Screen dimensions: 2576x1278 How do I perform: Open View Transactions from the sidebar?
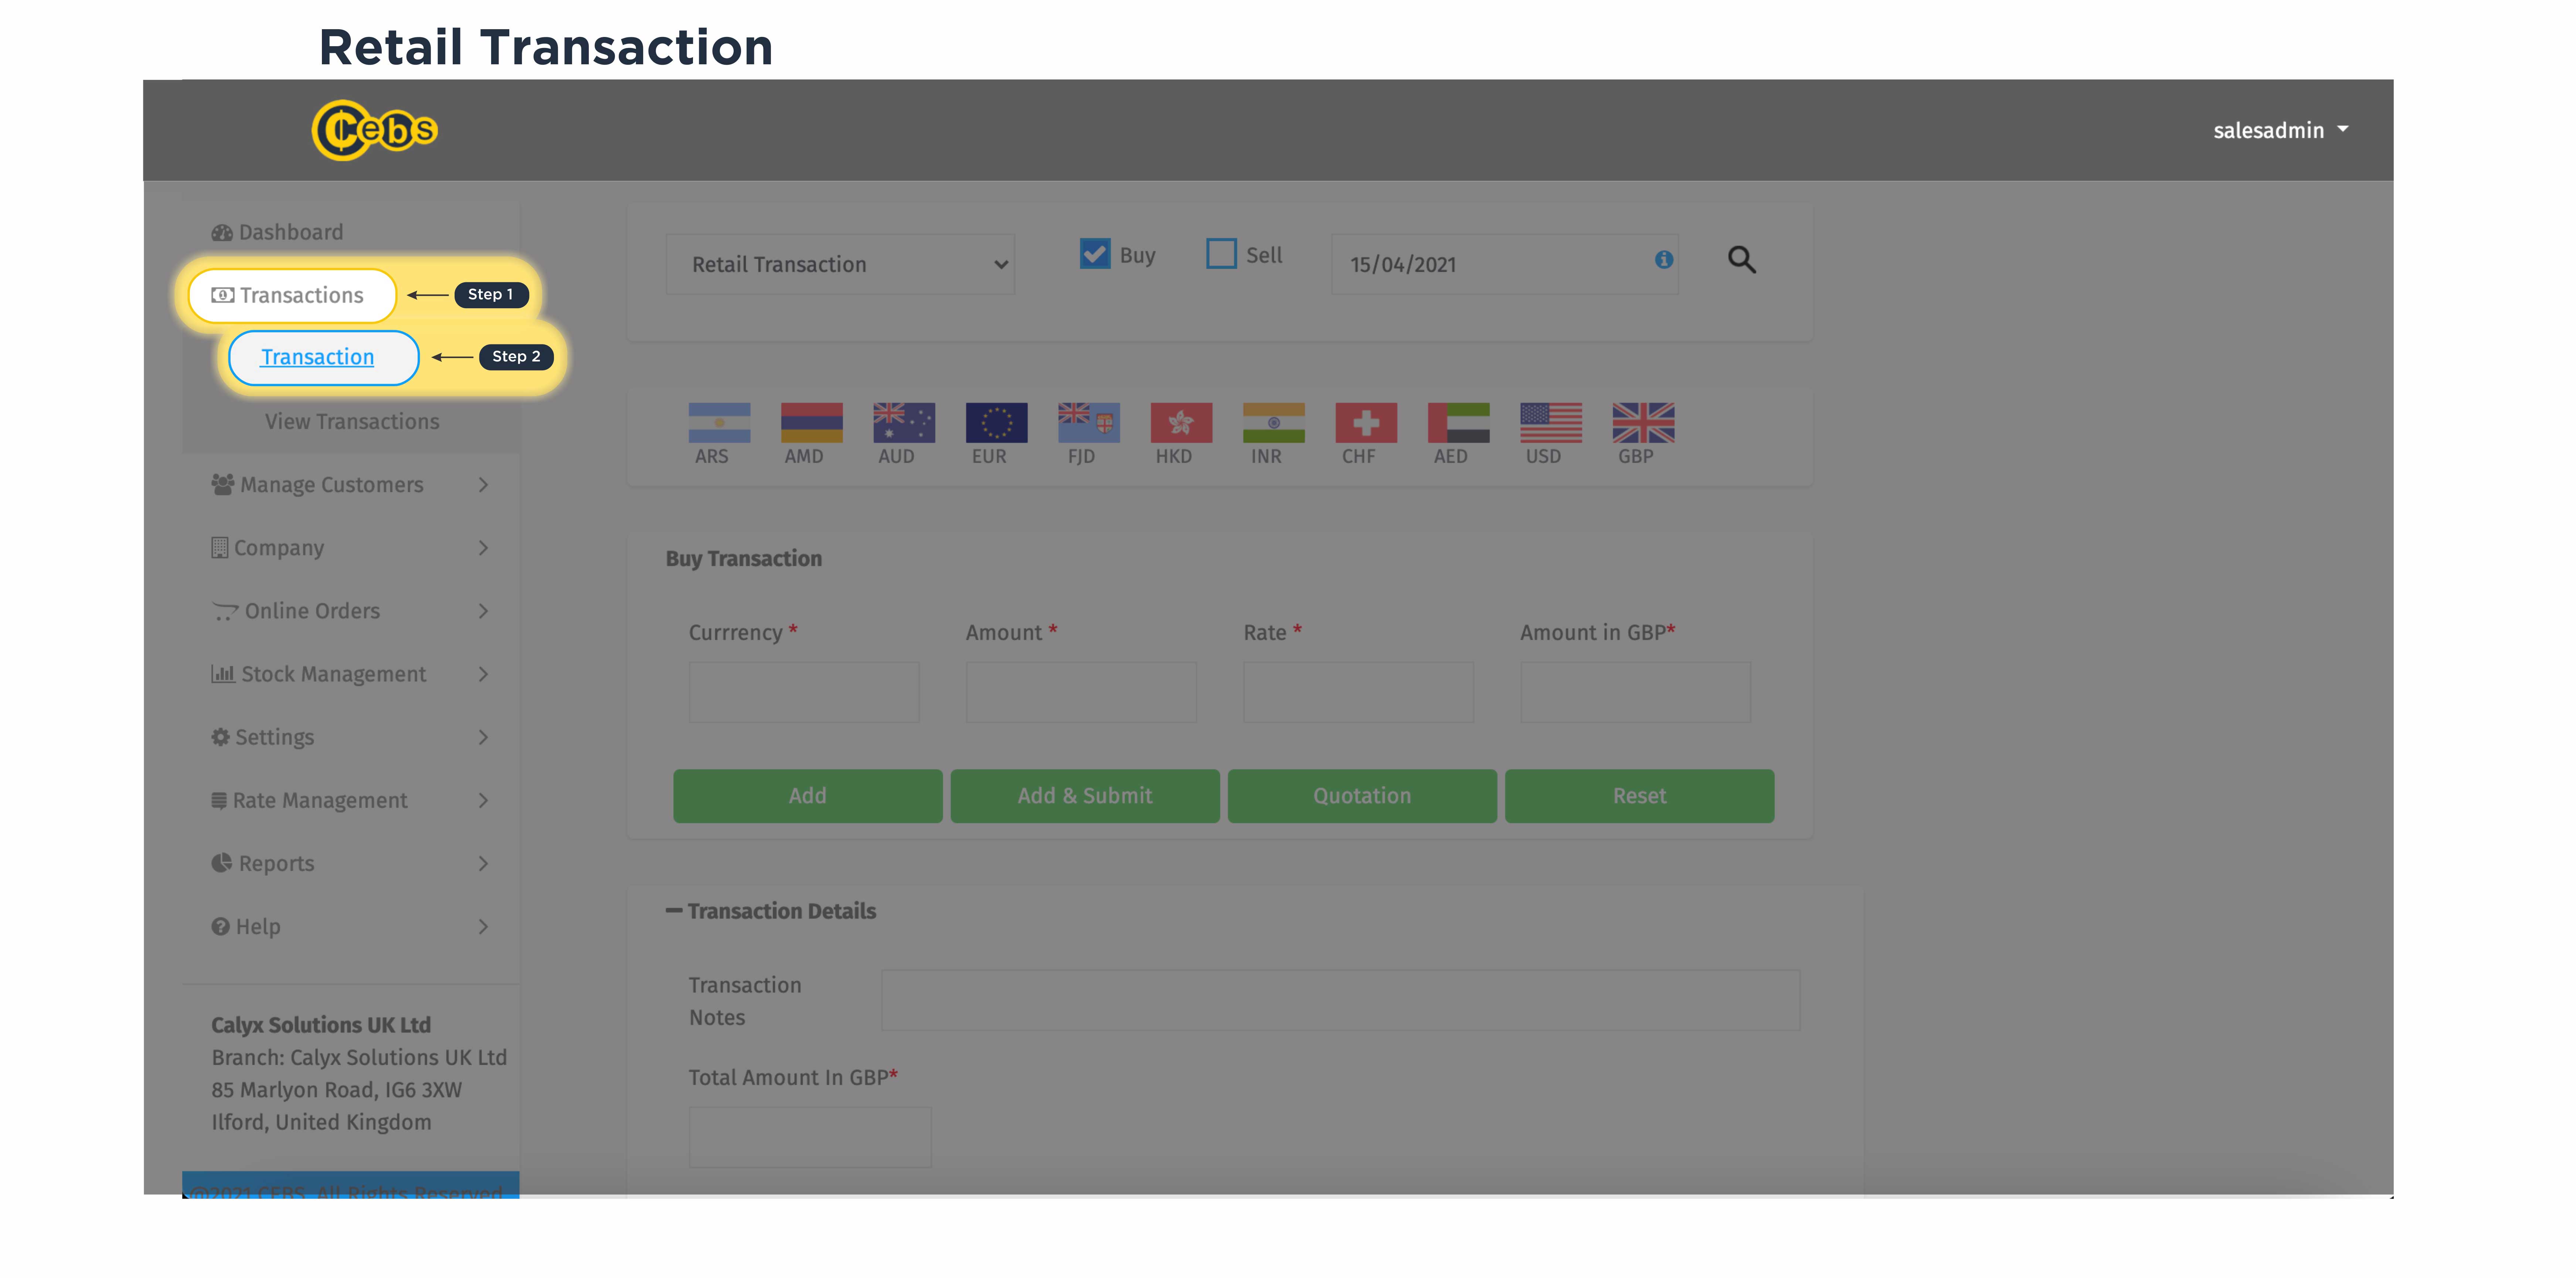351,421
